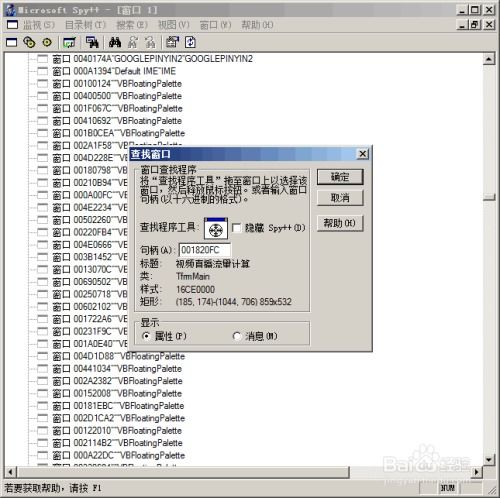500x498 pixels.
Task: Open the 搜索 menu
Action: point(131,25)
